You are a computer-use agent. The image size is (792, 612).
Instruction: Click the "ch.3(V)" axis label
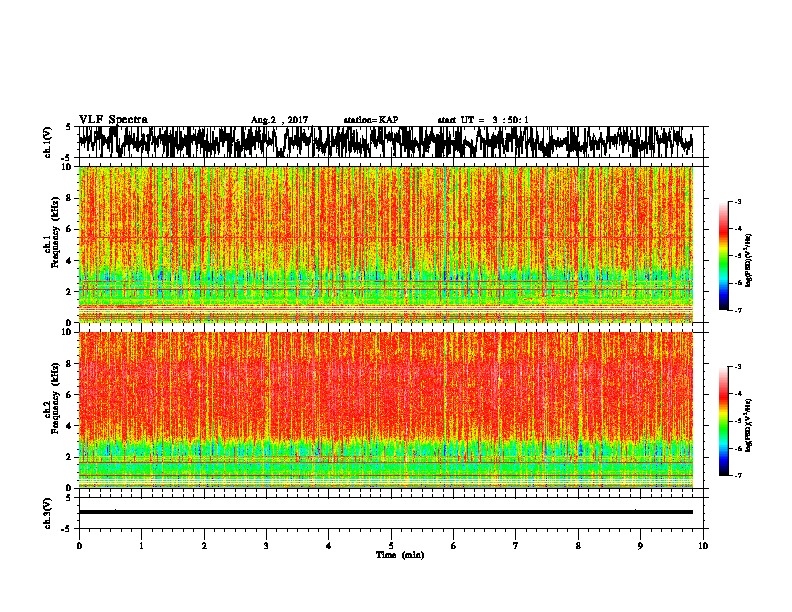pos(48,513)
